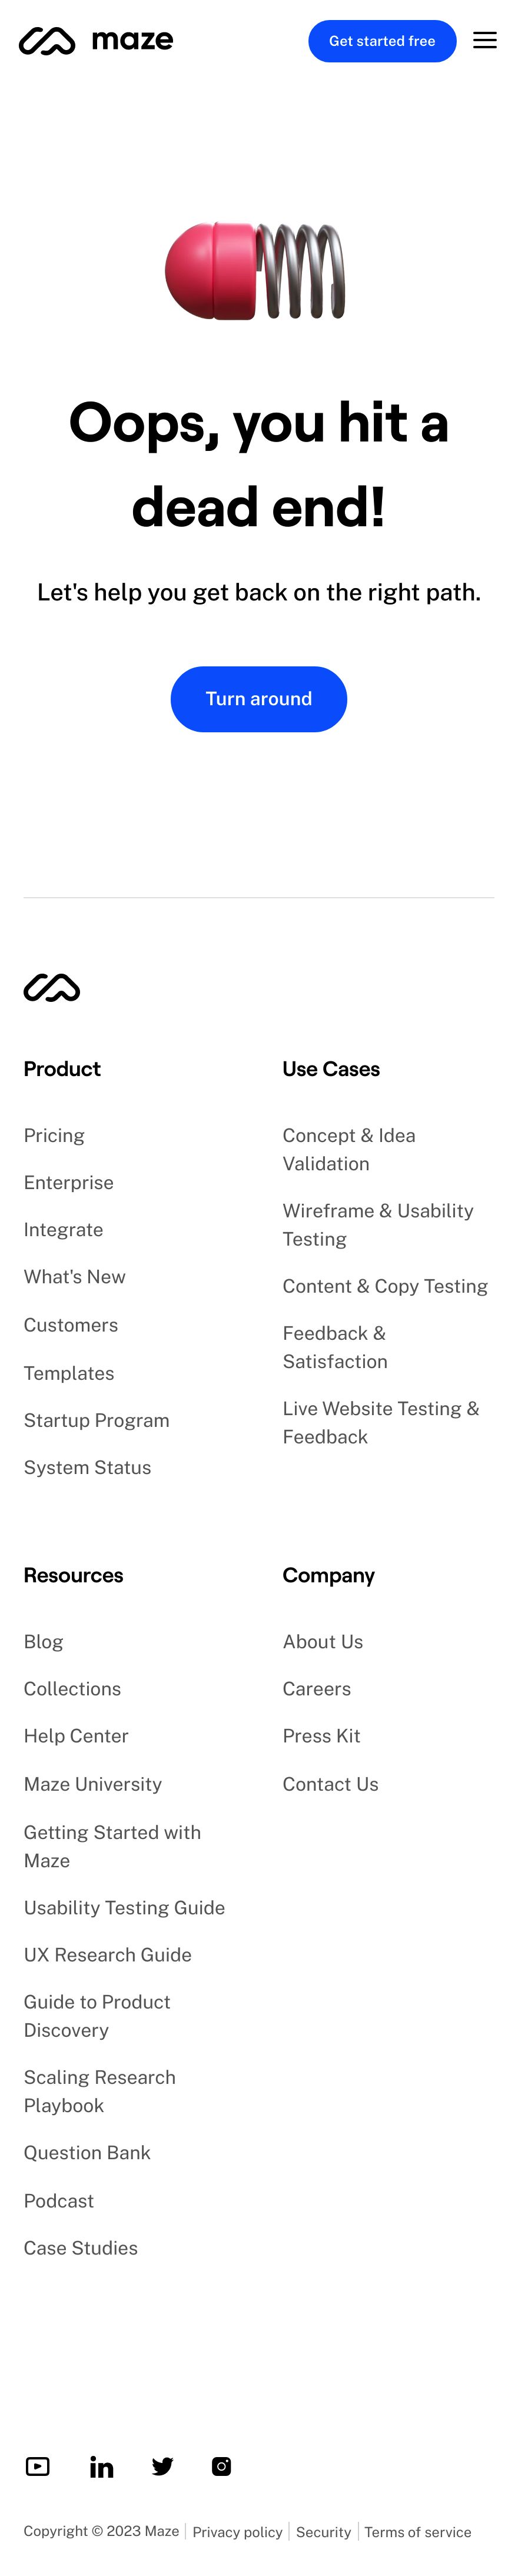Open the Pricing footer link
This screenshot has width=518, height=2576.
point(54,1135)
